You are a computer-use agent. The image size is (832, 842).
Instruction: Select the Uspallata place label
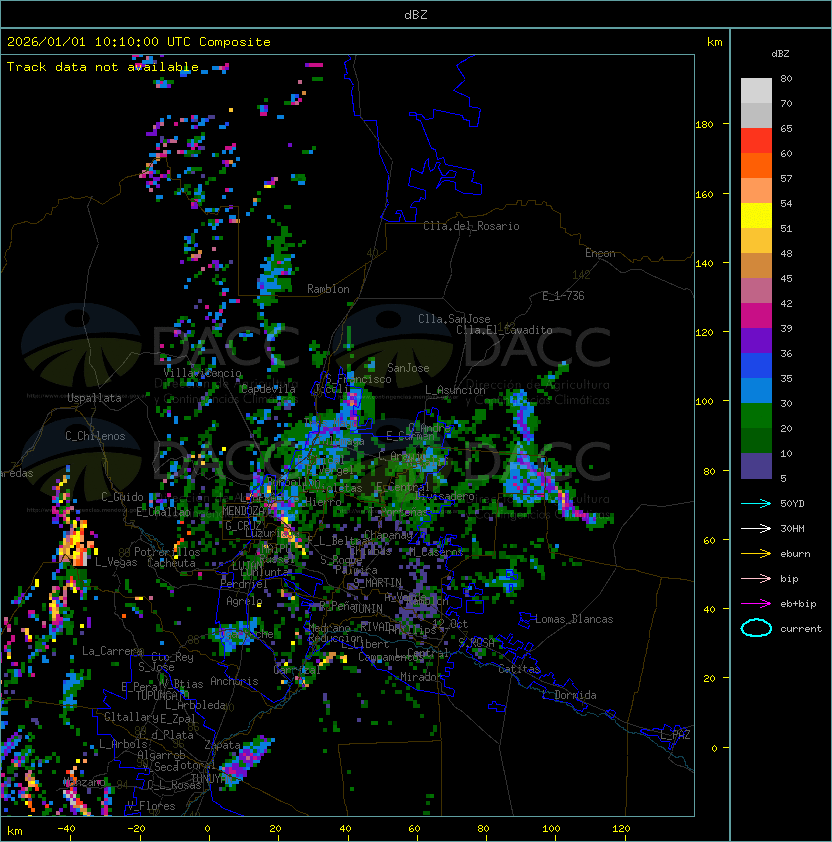[x=94, y=398]
